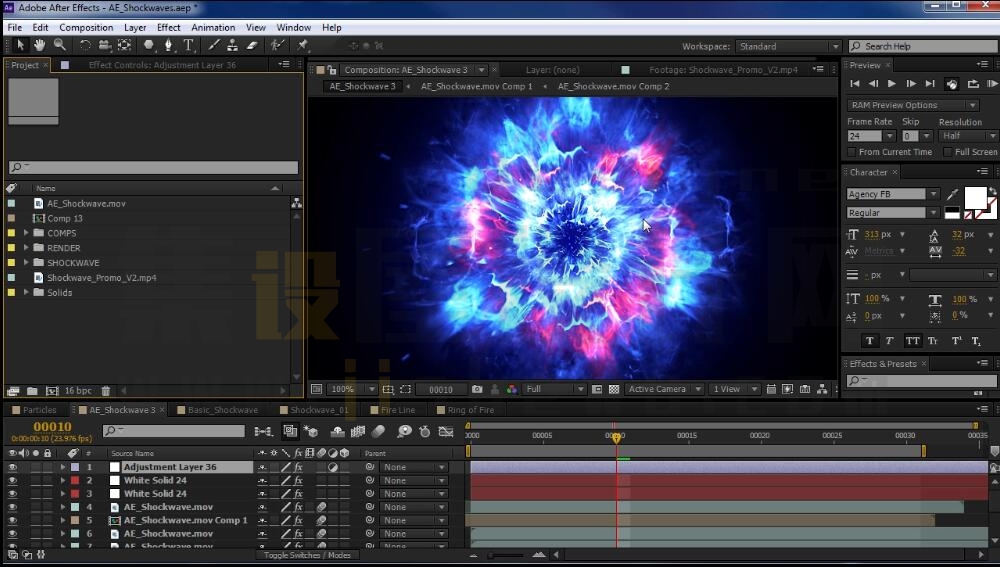Viewport: 1000px width, 567px height.
Task: Select the Clone Stamp tool
Action: (233, 45)
